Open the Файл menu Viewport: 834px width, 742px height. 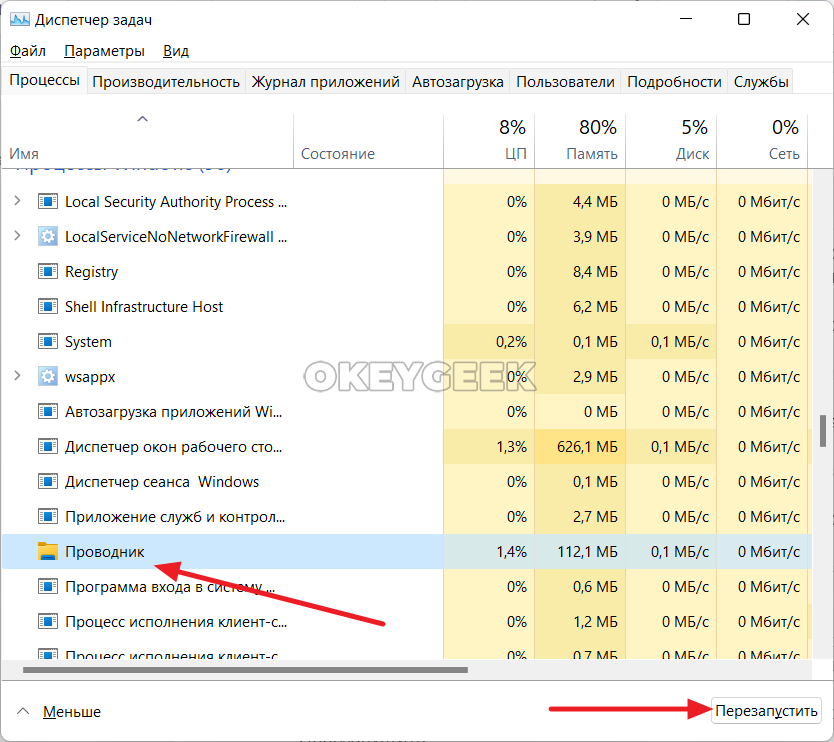point(28,51)
